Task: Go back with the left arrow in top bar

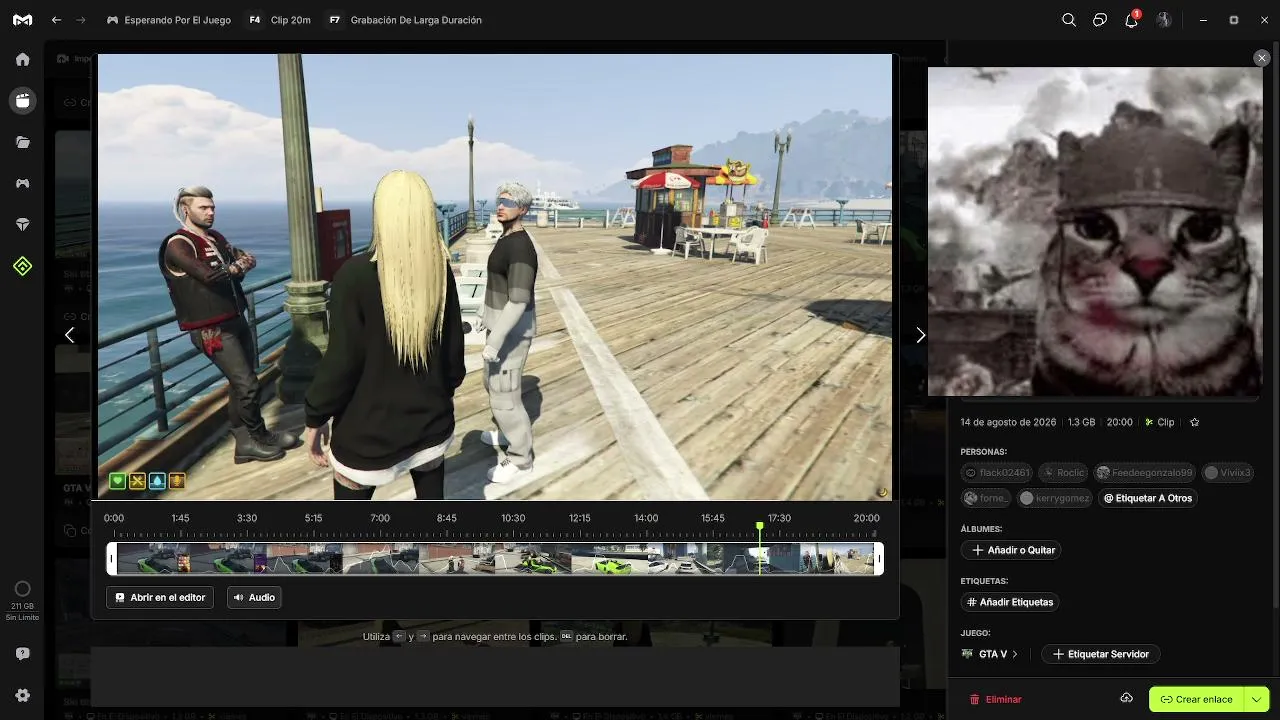Action: [x=56, y=20]
